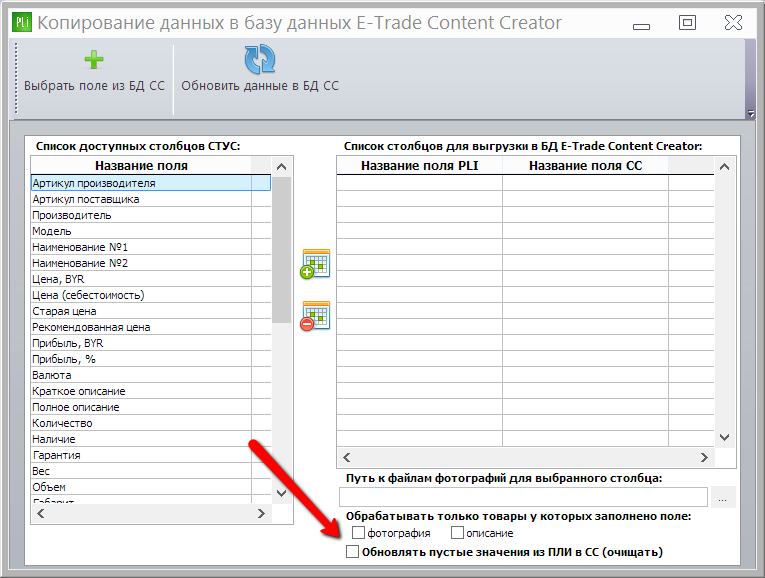Click the PLI application icon in title bar
765x578 pixels.
click(22, 22)
